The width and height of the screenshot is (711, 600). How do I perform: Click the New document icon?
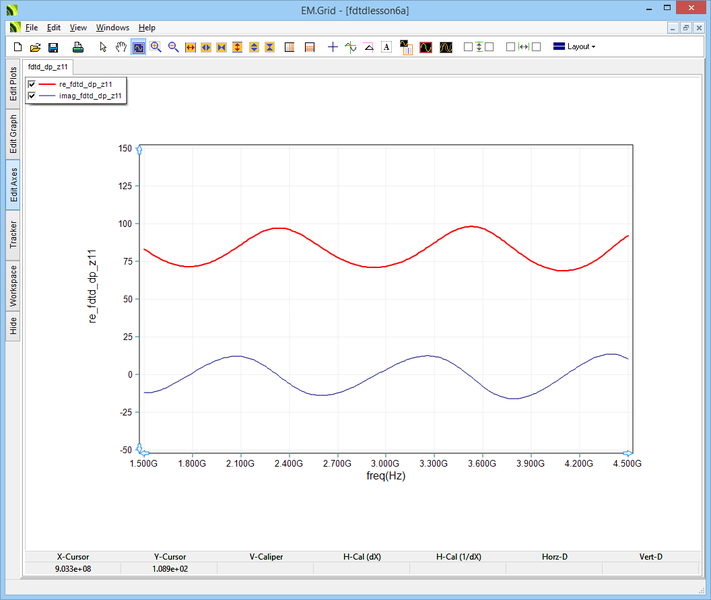(17, 47)
